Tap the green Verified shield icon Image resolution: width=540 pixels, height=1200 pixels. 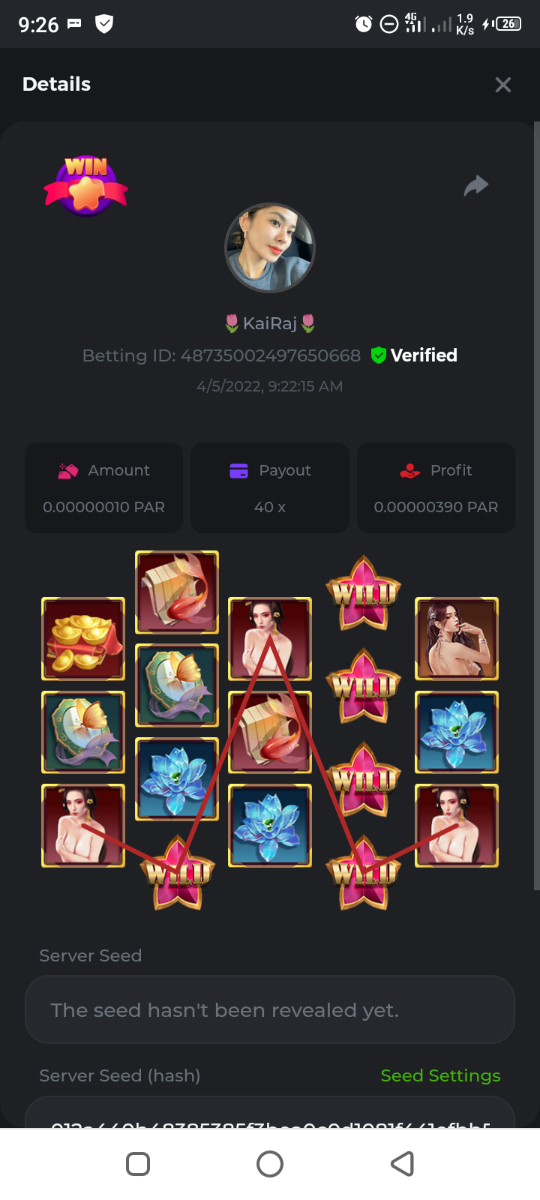378,355
